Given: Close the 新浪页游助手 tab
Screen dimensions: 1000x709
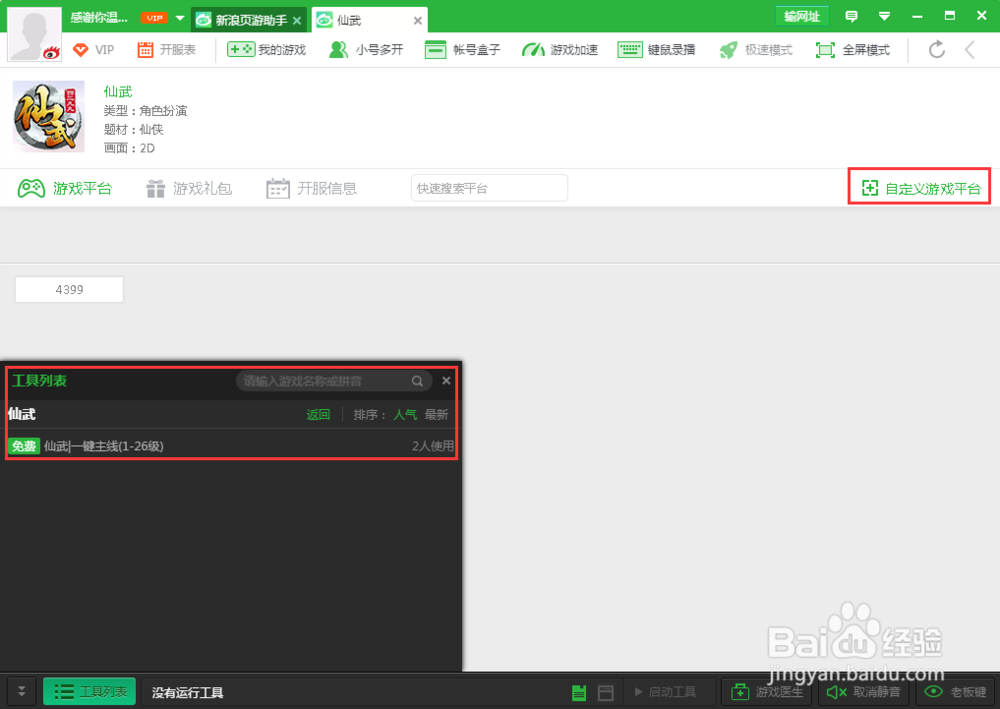Looking at the screenshot, I should click(x=297, y=21).
